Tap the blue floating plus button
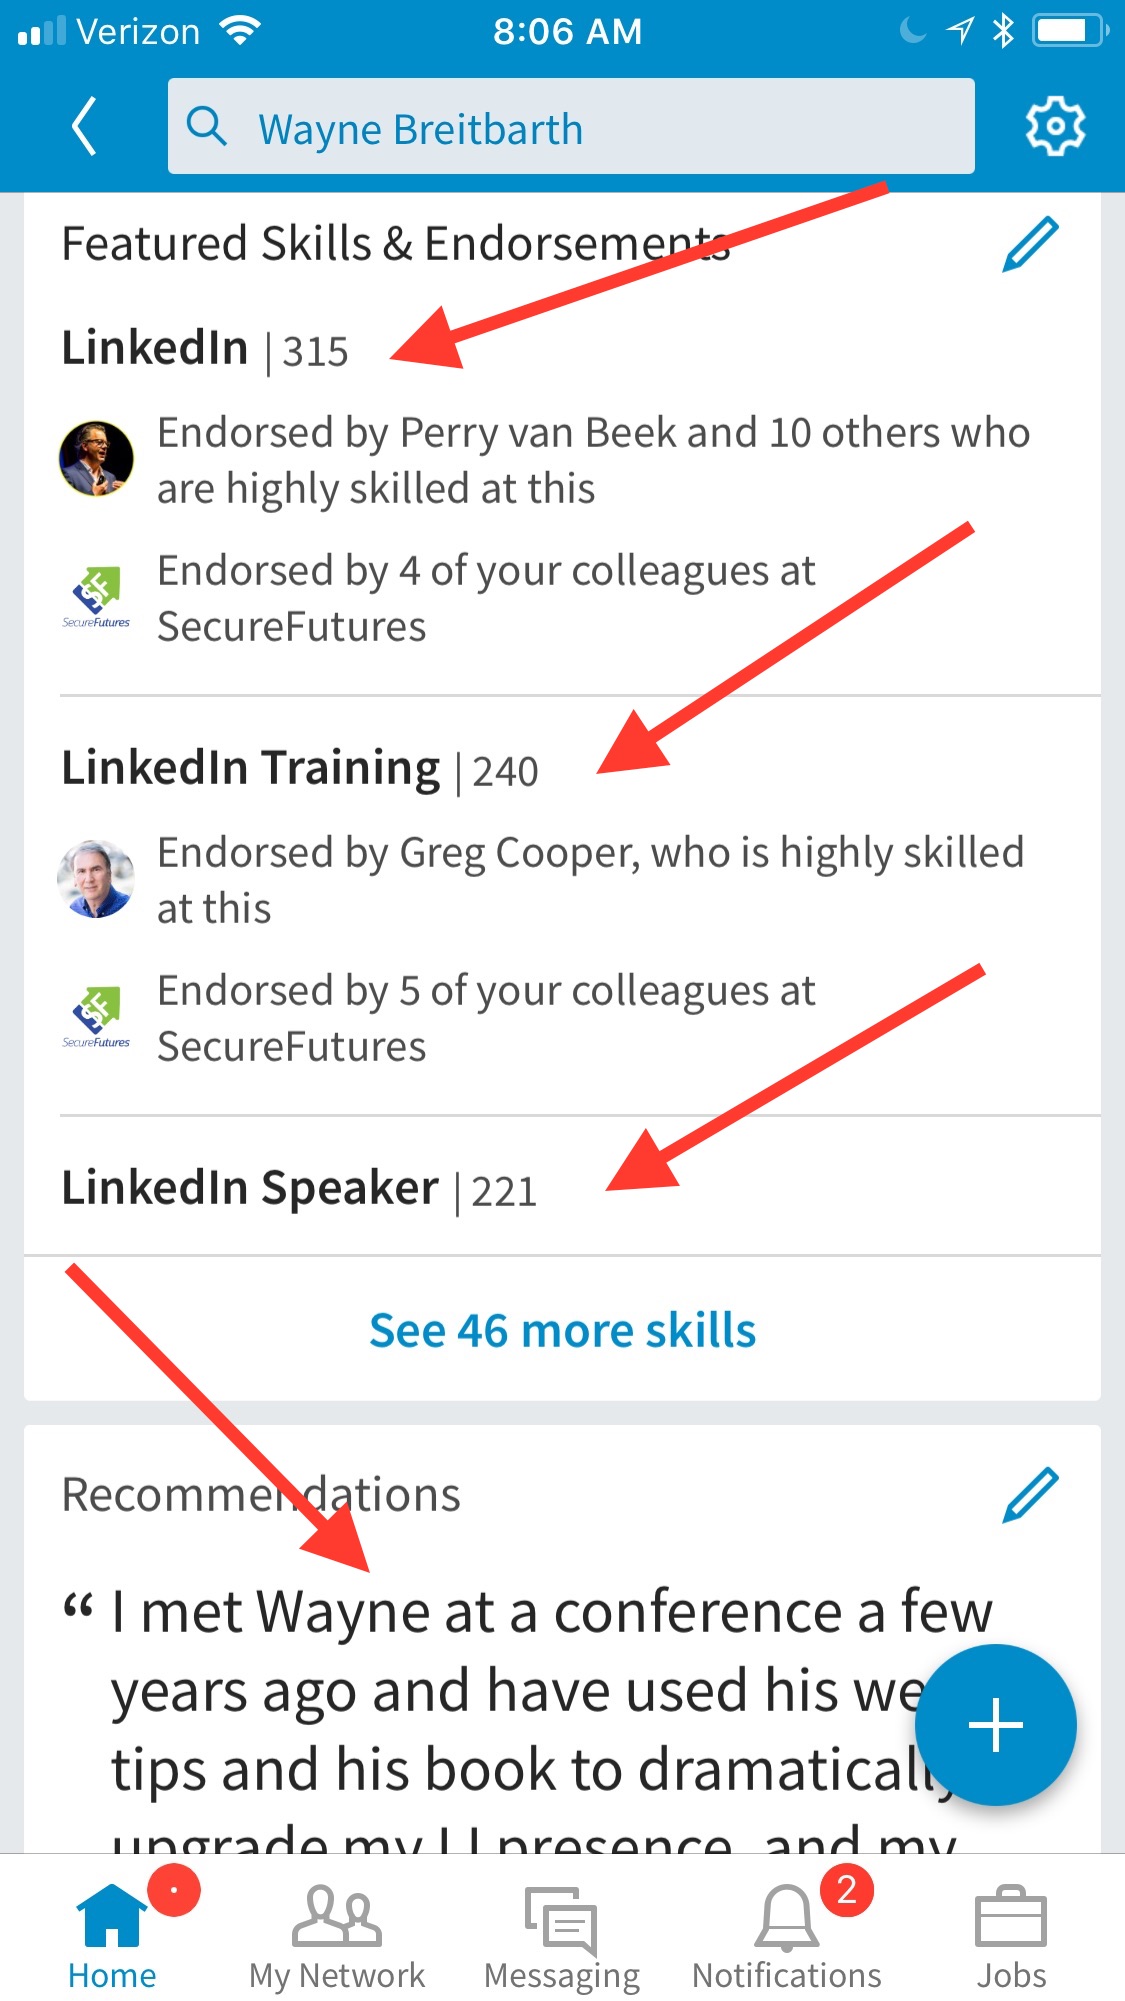 point(995,1725)
